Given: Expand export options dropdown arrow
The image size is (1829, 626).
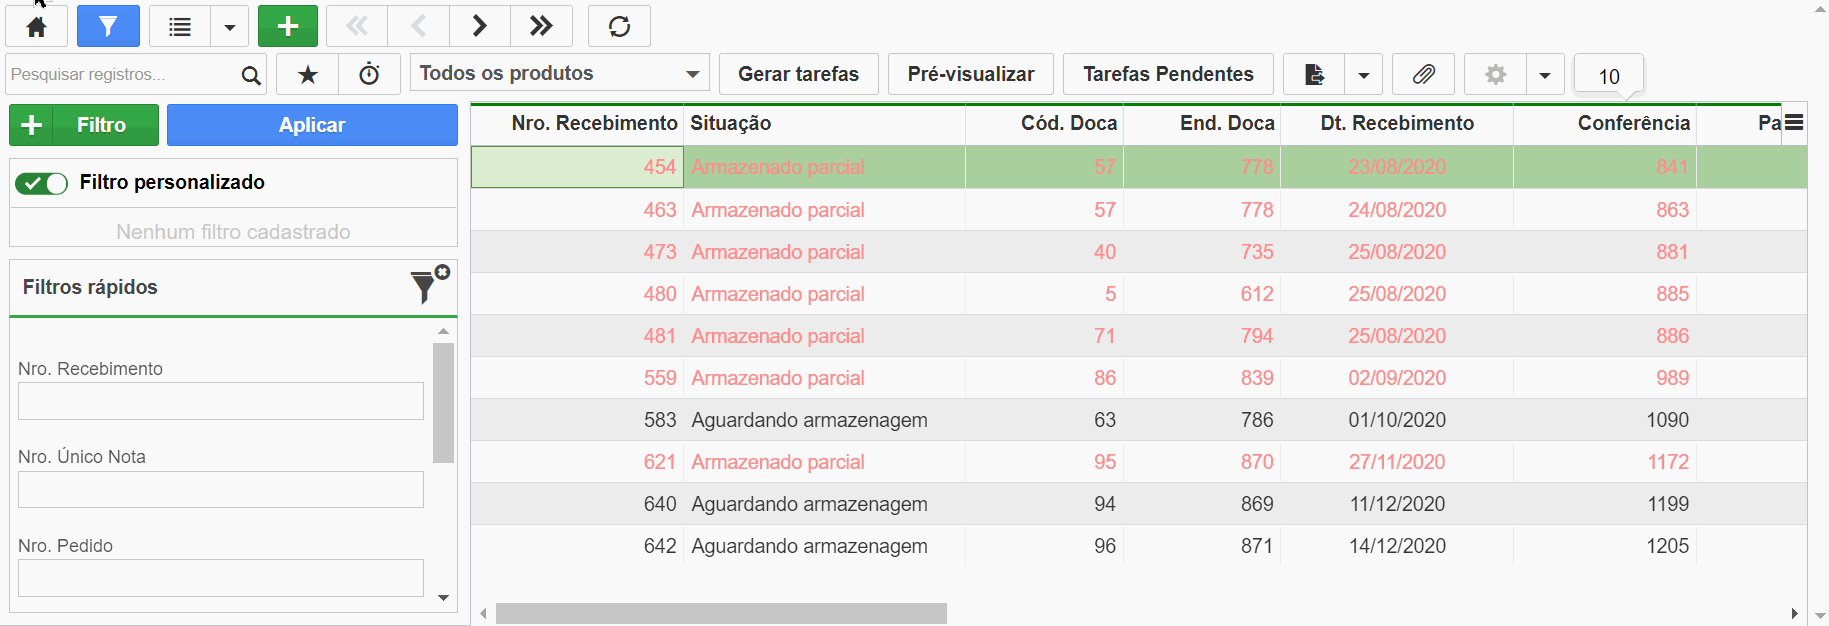Looking at the screenshot, I should point(1363,75).
